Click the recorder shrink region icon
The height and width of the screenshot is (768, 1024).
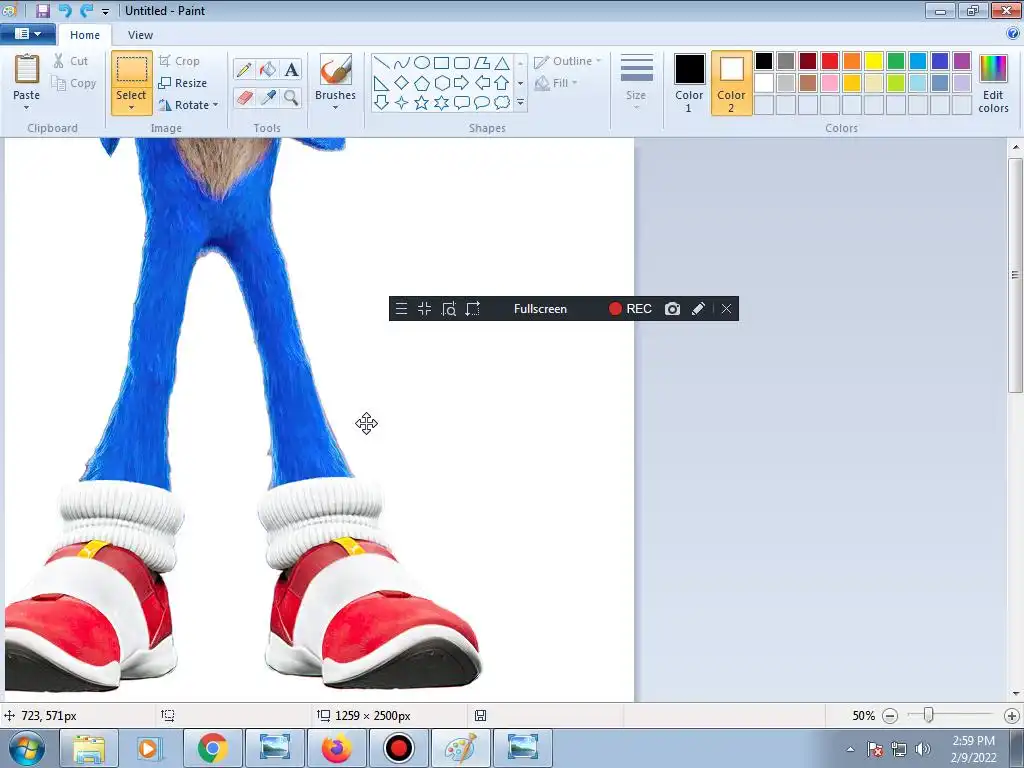coord(424,309)
